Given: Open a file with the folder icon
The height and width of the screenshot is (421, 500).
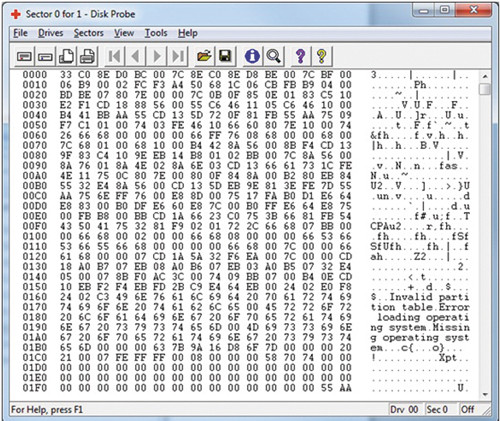Looking at the screenshot, I should 204,56.
